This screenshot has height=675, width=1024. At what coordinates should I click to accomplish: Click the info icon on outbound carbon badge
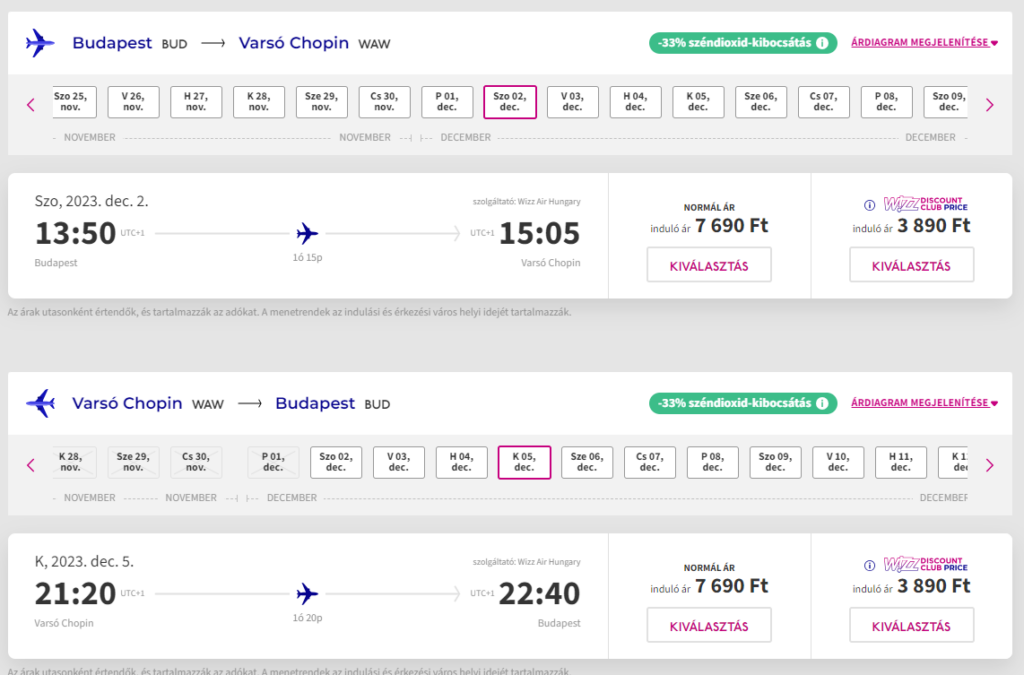tap(822, 43)
